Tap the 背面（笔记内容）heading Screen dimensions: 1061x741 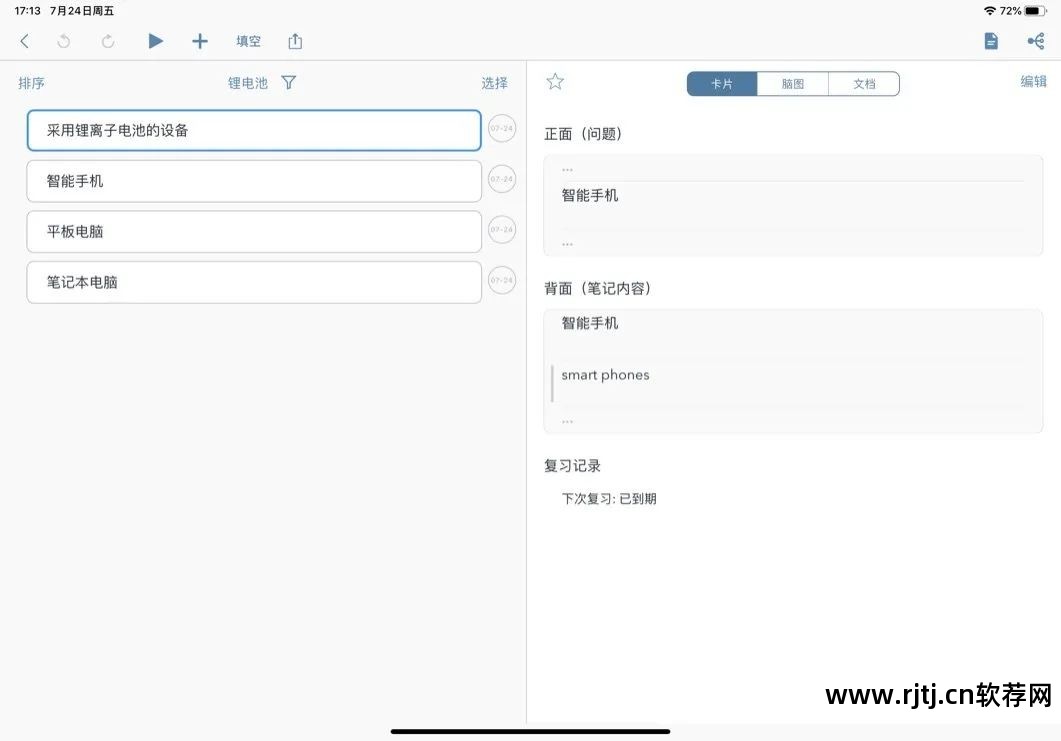598,288
